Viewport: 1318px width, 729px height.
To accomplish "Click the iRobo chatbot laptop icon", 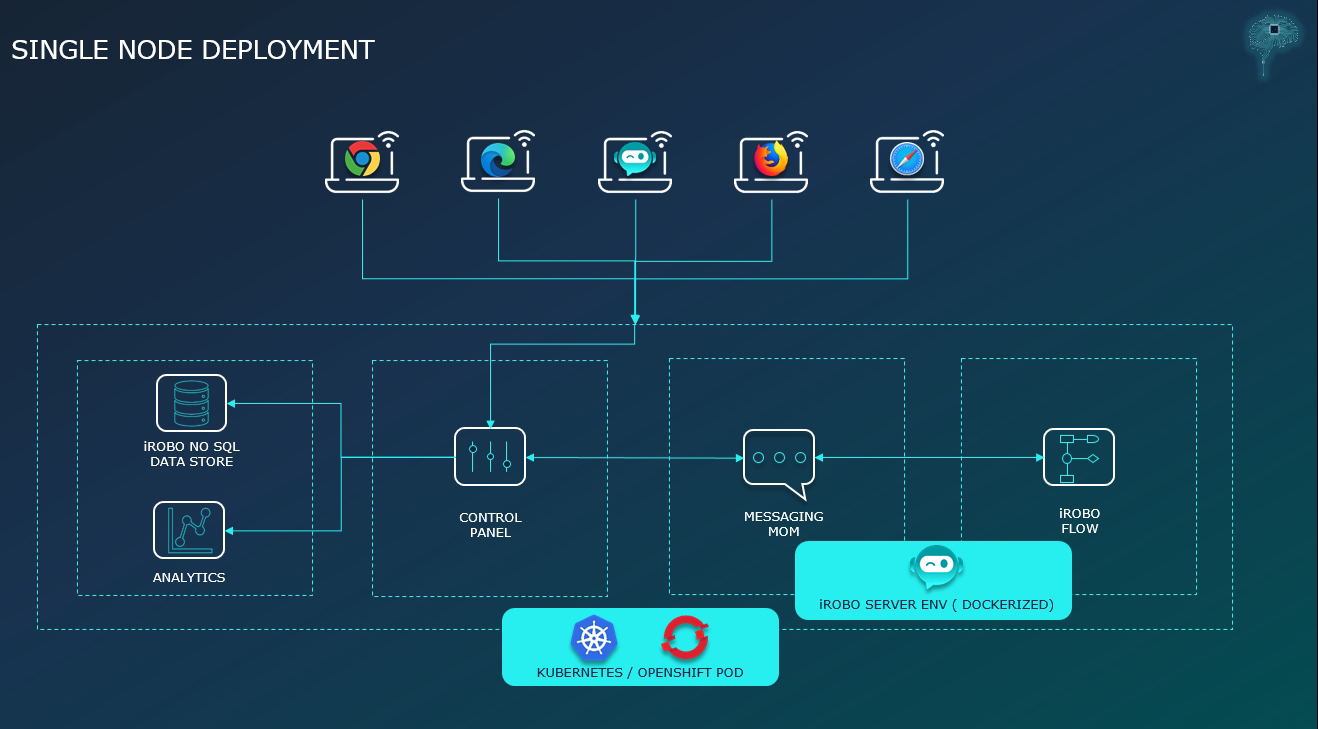I will click(635, 161).
